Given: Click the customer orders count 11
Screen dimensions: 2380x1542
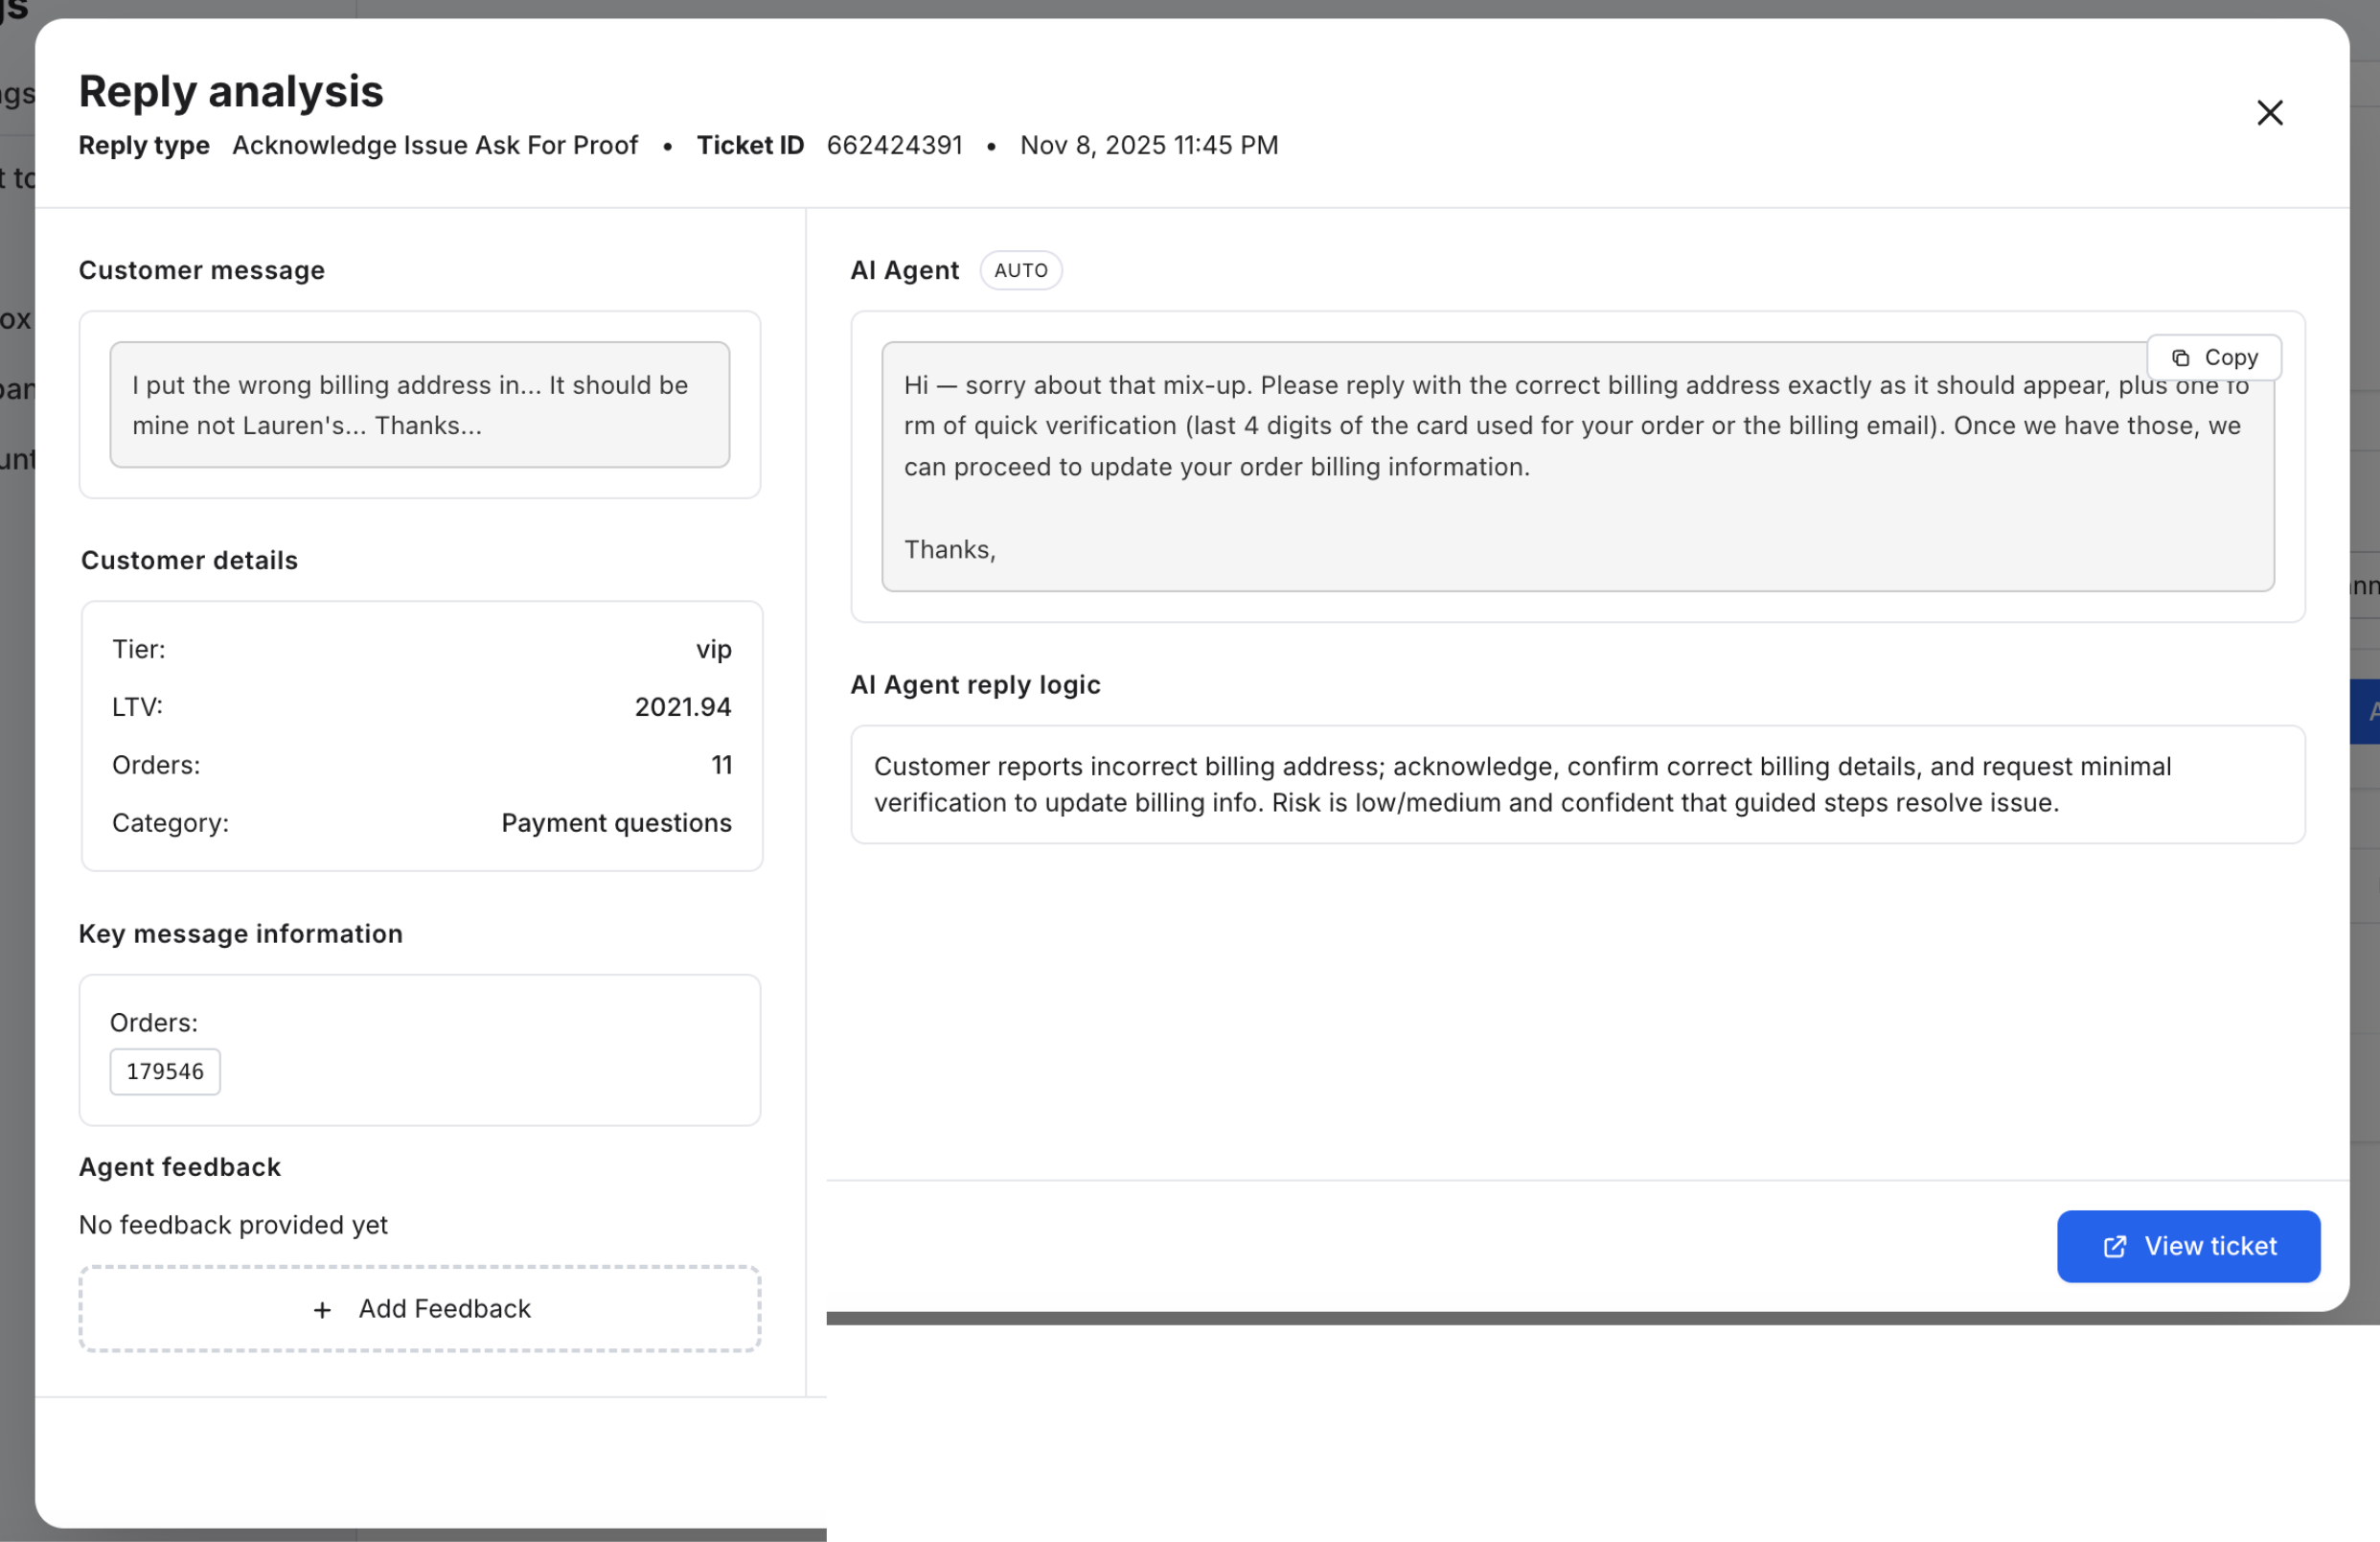Looking at the screenshot, I should click(721, 765).
